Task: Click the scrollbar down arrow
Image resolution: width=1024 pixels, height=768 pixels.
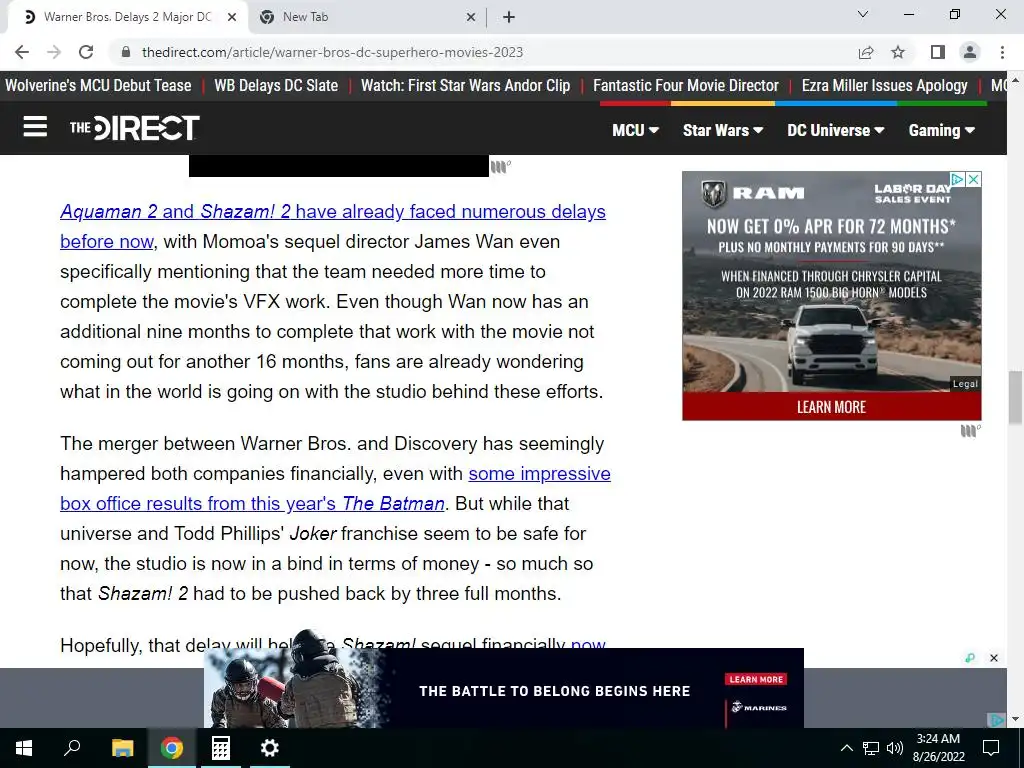Action: point(1016,720)
